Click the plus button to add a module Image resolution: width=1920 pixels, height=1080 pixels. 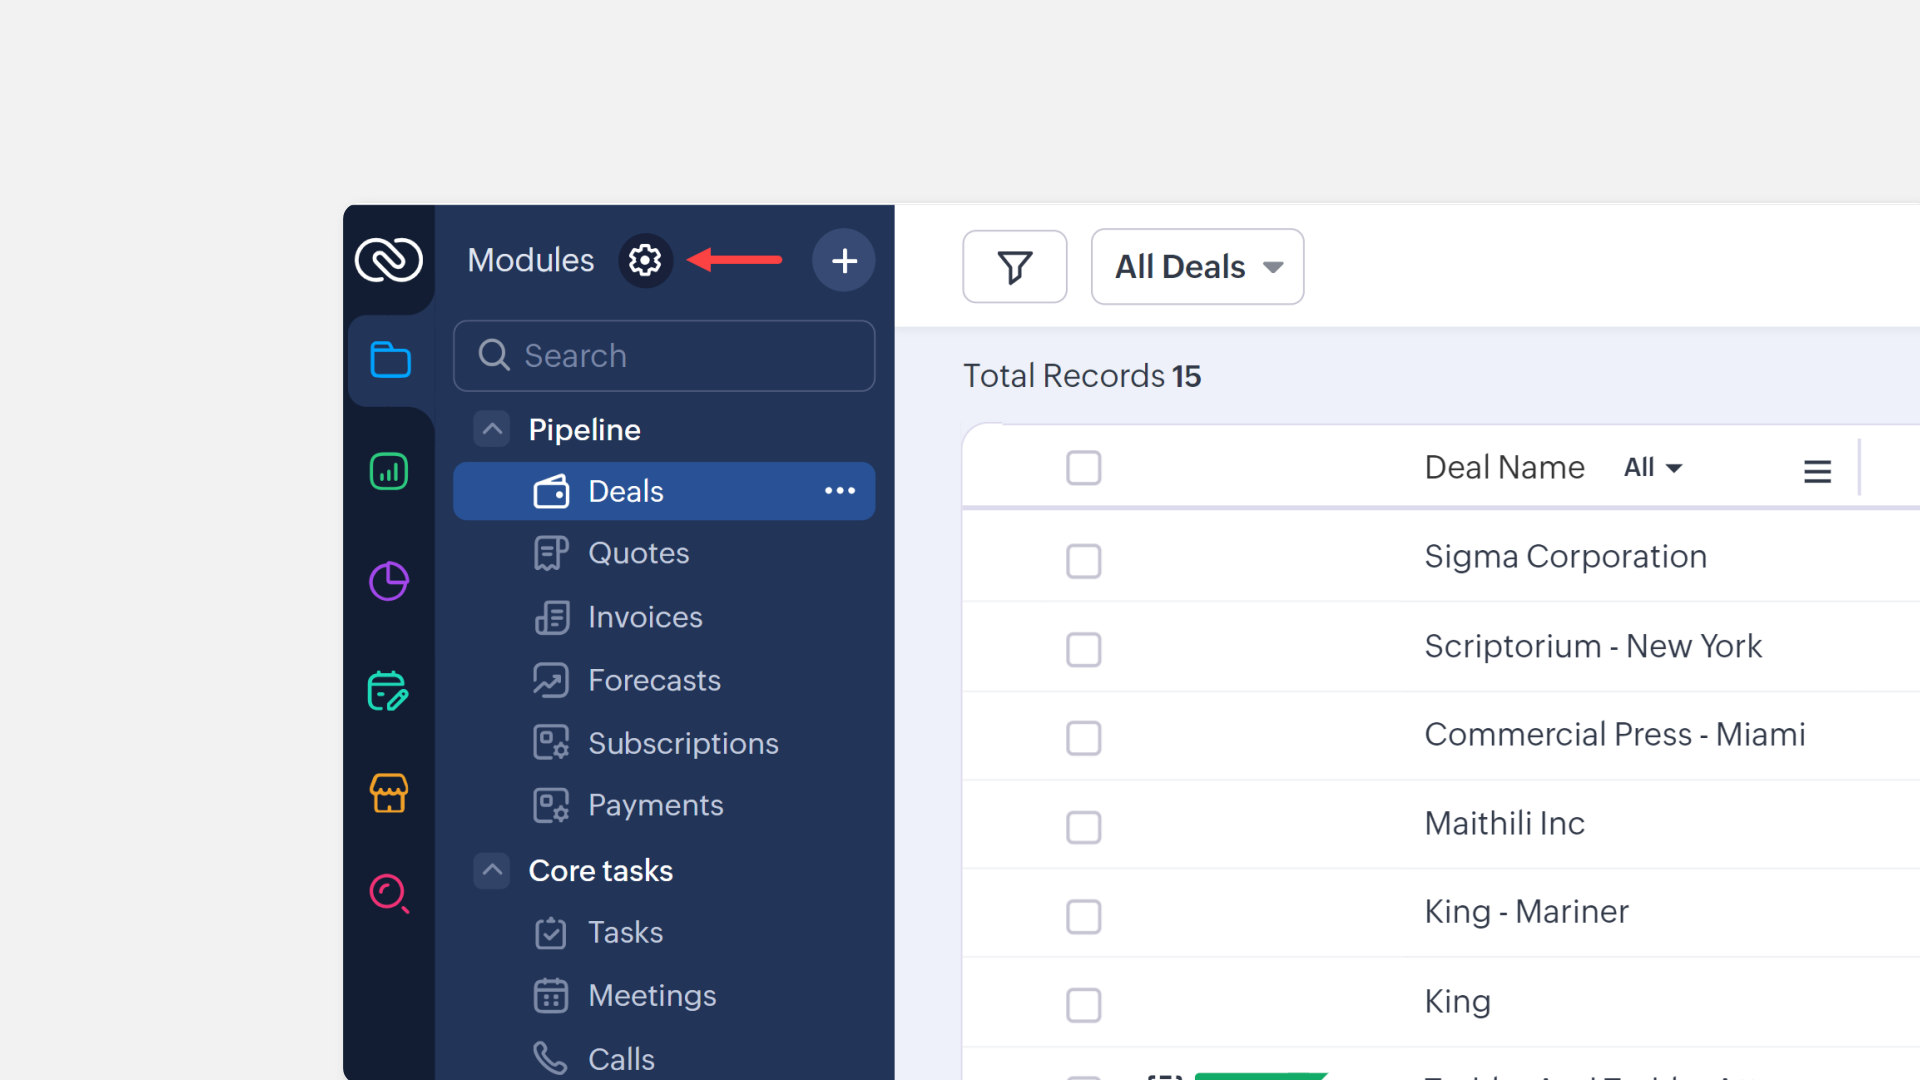coord(844,260)
